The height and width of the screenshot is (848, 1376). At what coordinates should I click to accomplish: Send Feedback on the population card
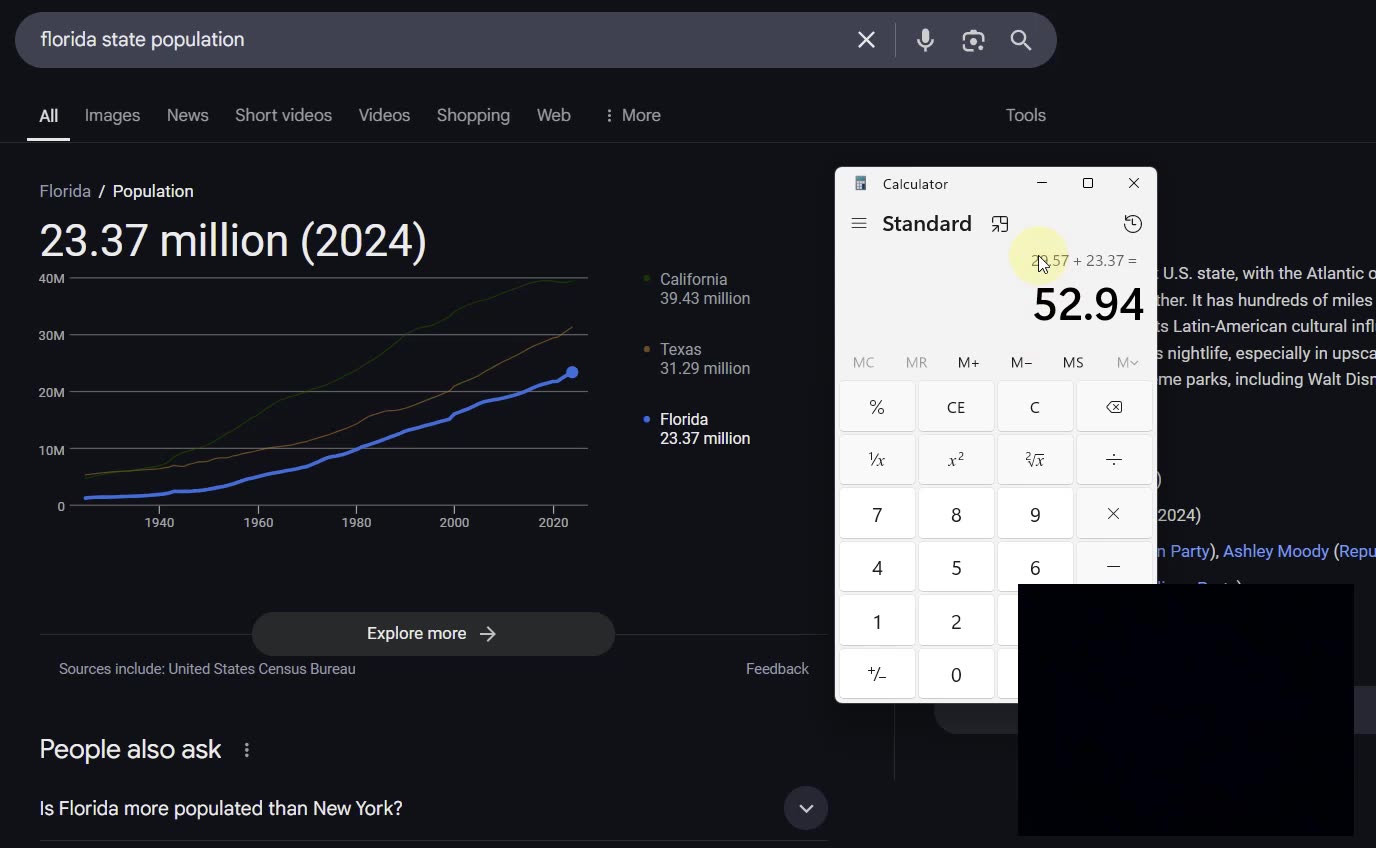click(777, 669)
